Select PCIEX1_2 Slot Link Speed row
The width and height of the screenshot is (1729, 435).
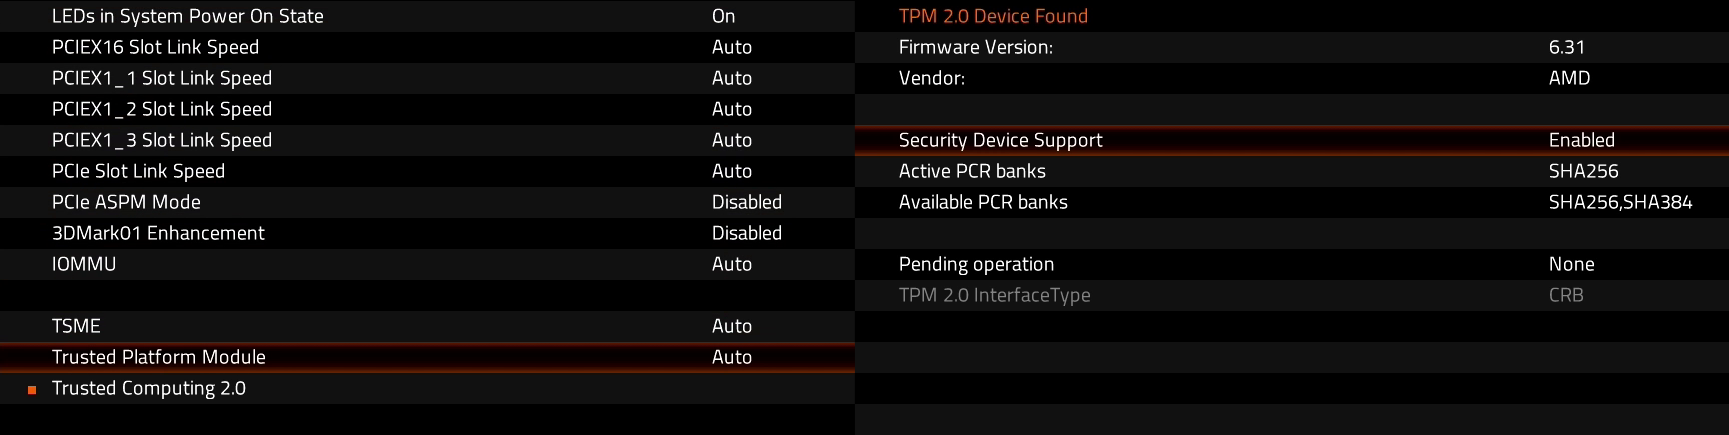pos(162,109)
